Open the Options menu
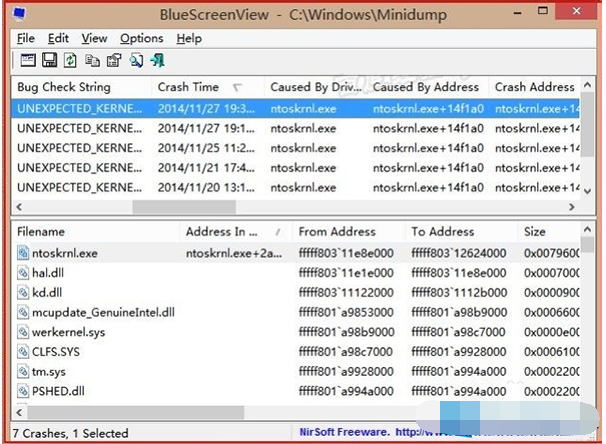Image resolution: width=606 pixels, height=444 pixels. pyautogui.click(x=141, y=38)
